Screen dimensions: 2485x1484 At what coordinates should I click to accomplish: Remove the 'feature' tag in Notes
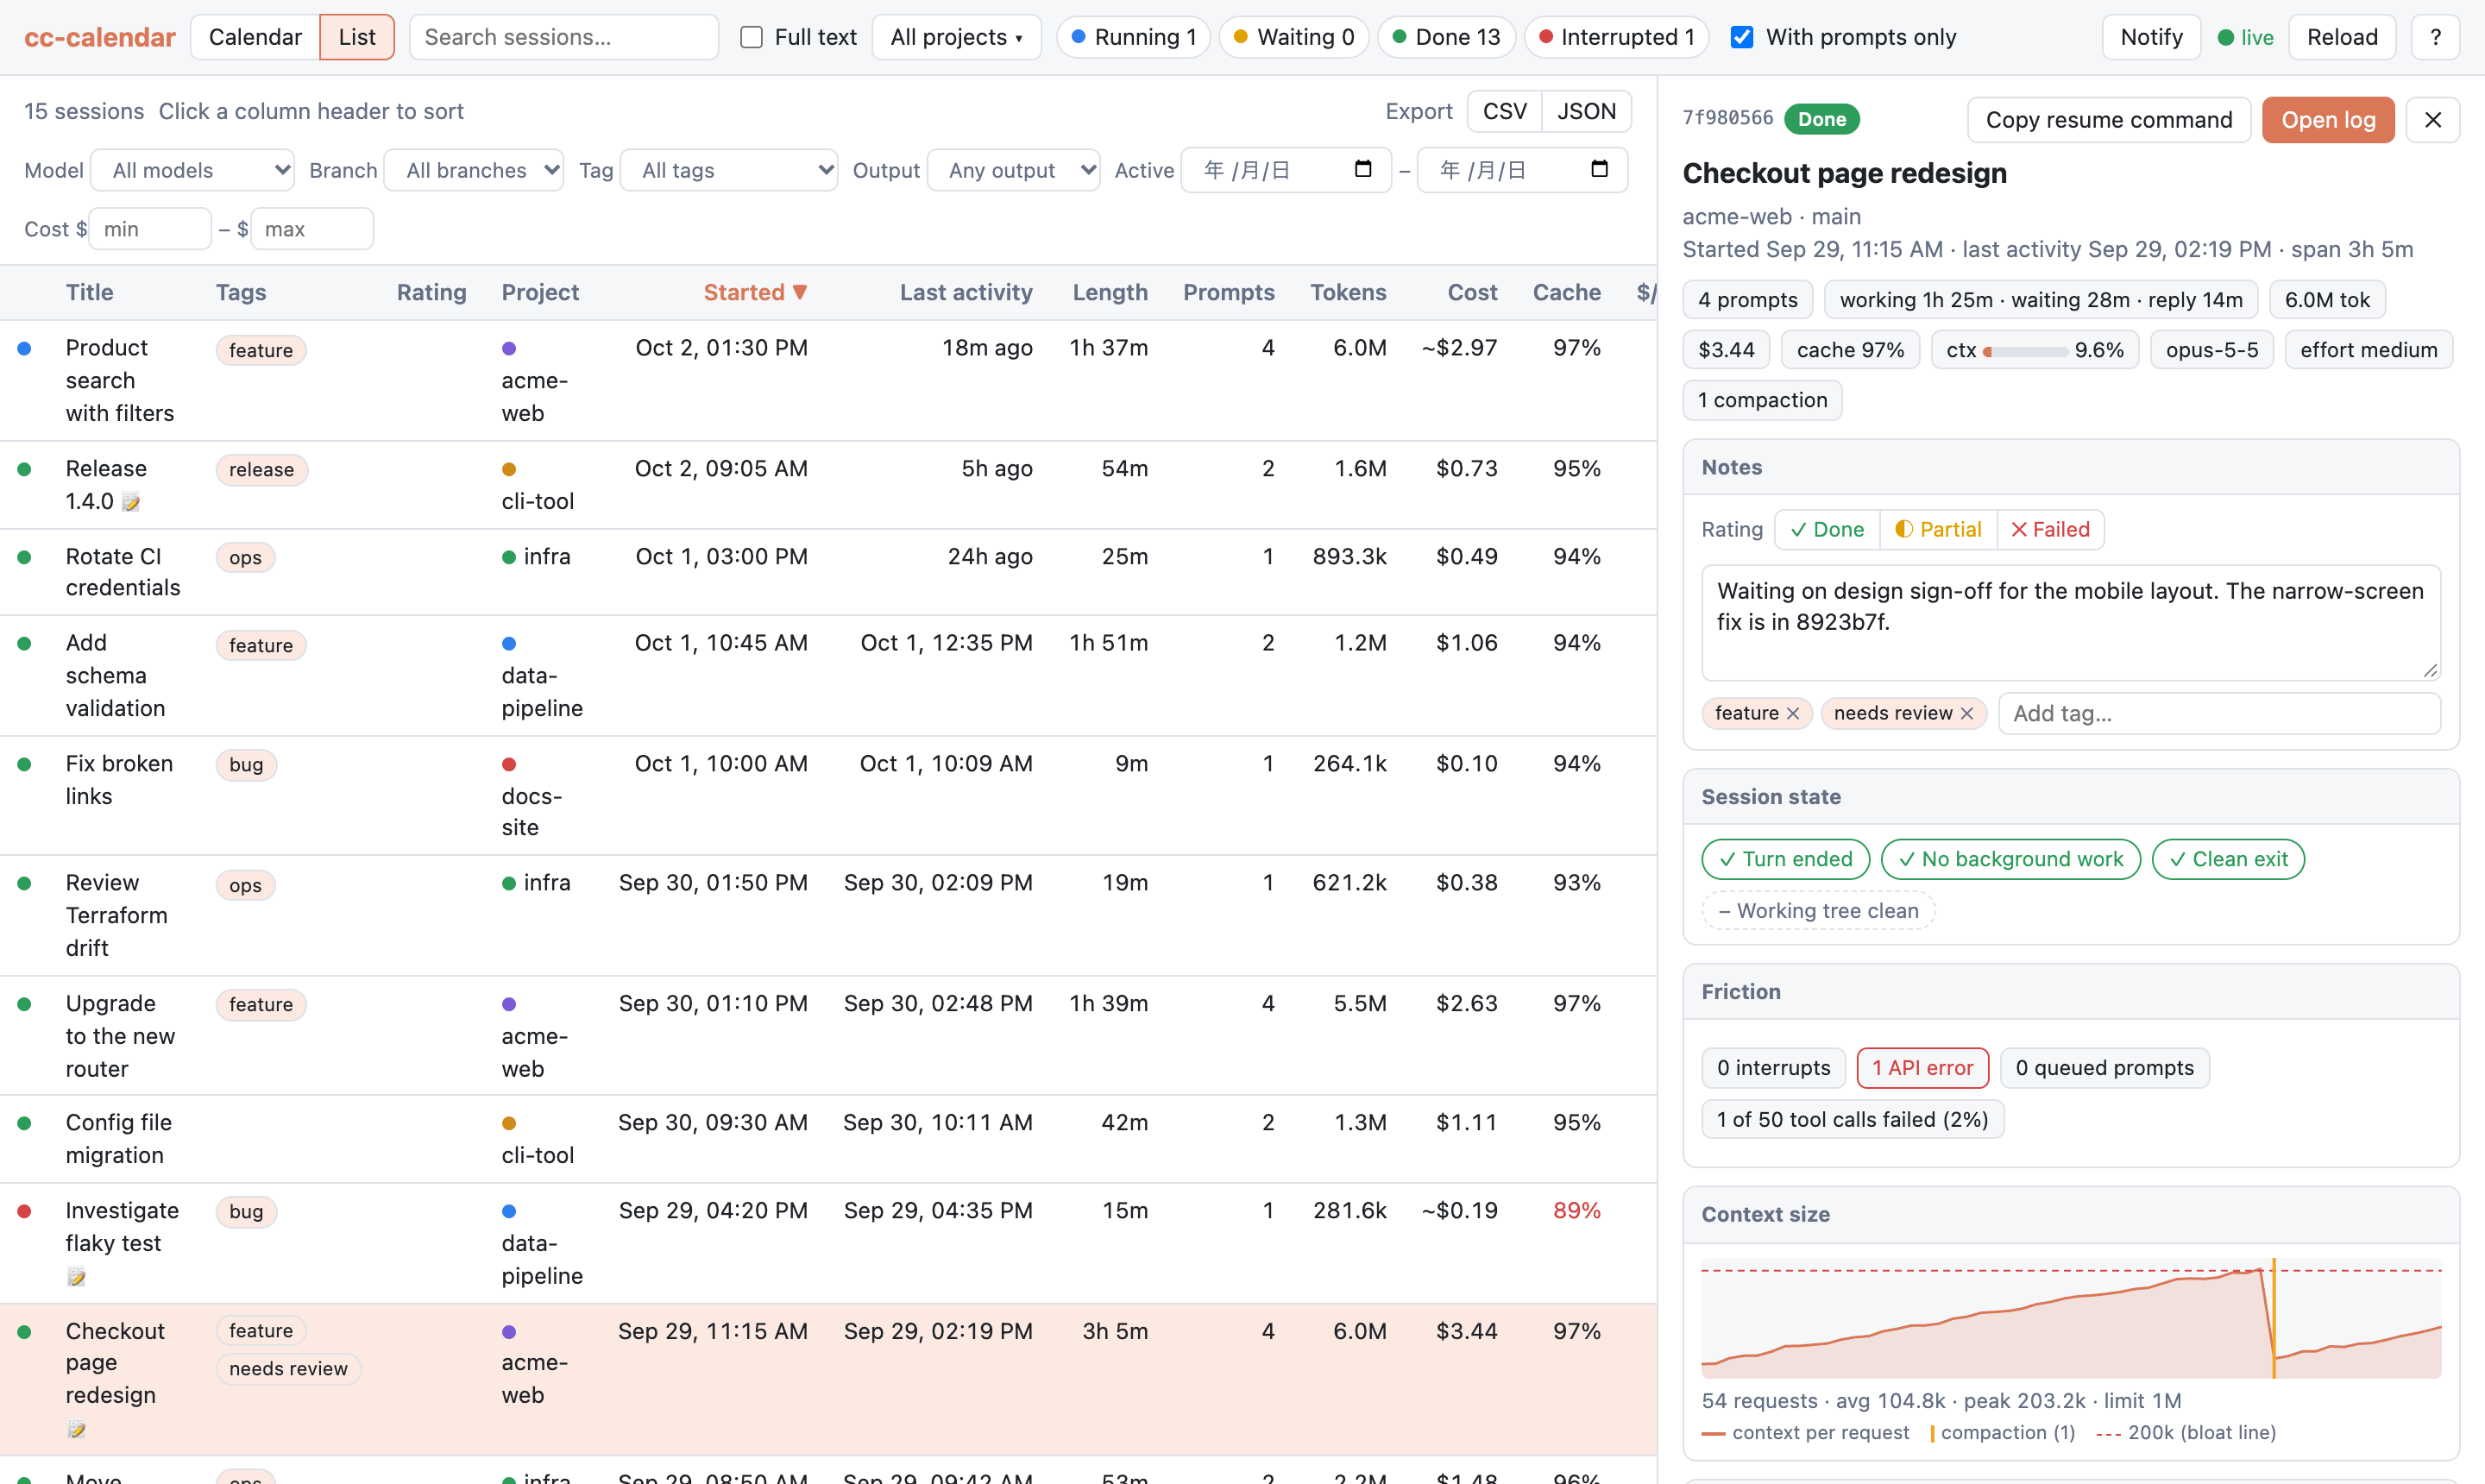pyautogui.click(x=1792, y=713)
